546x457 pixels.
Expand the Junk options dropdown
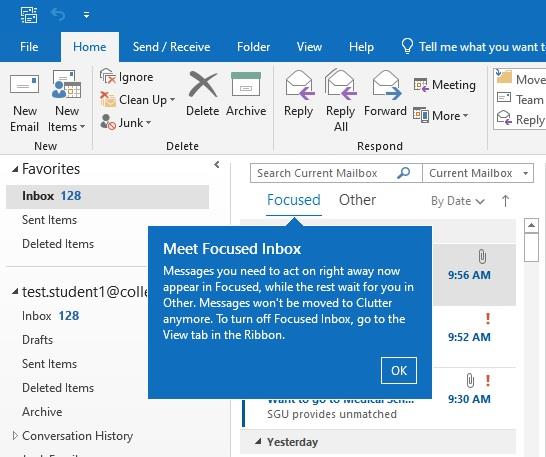149,123
